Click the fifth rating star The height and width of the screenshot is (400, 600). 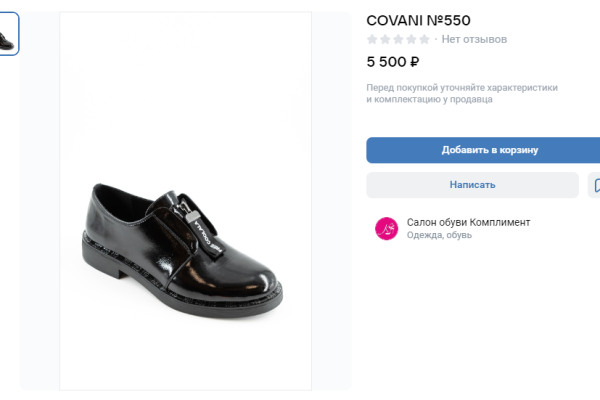point(424,40)
